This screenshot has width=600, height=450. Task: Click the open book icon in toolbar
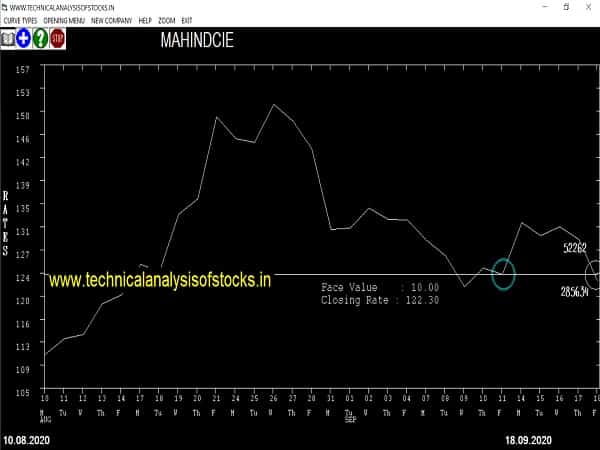pos(8,39)
